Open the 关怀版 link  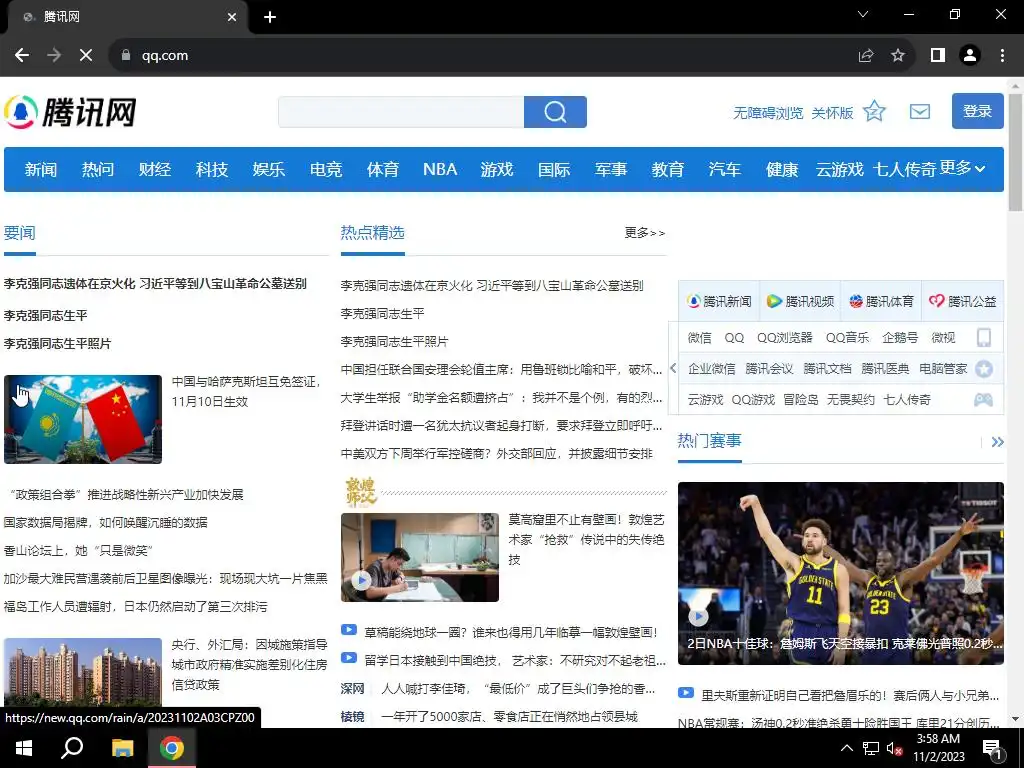pos(832,113)
